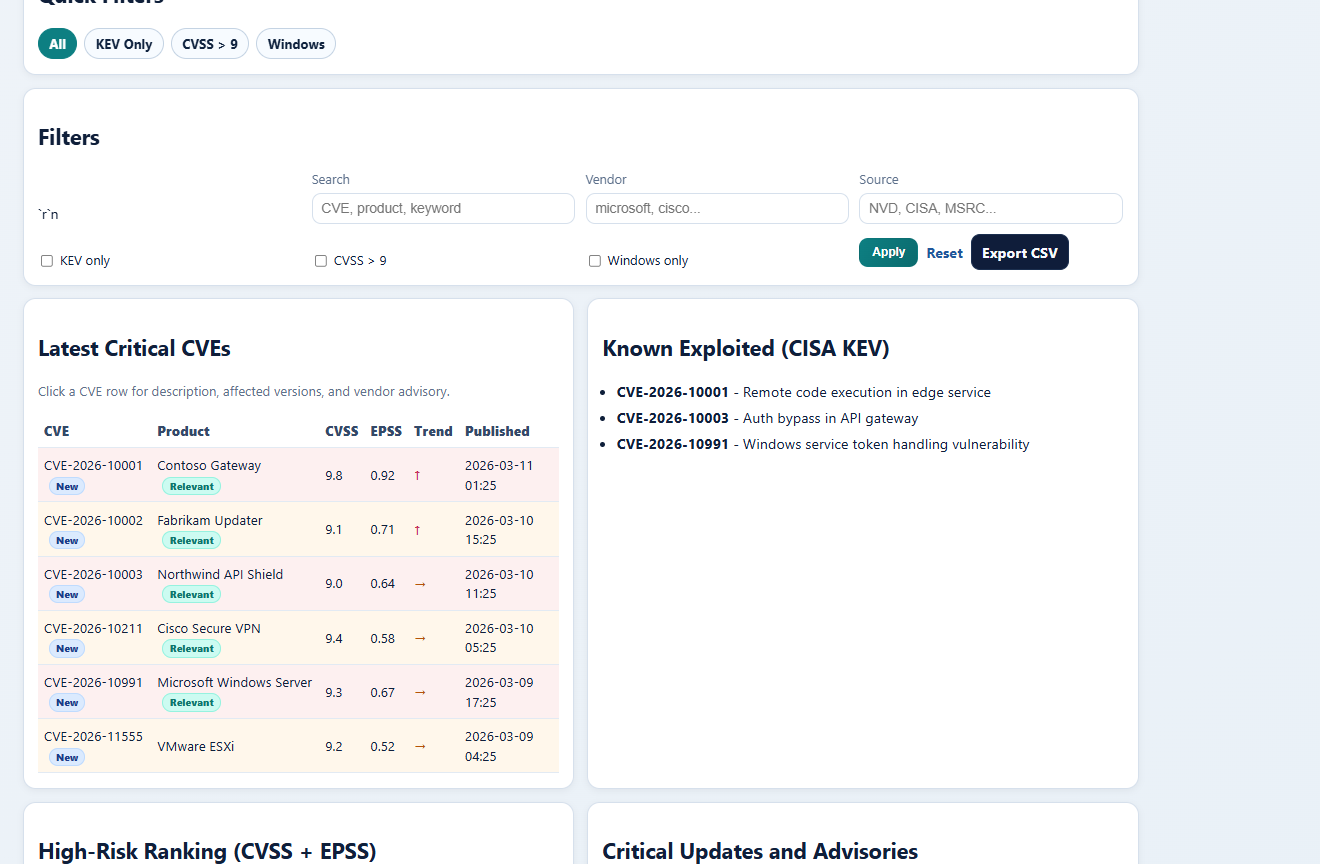The width and height of the screenshot is (1320, 864).
Task: Click the 'New' badge under CVE-2026-10002
Action: (67, 540)
